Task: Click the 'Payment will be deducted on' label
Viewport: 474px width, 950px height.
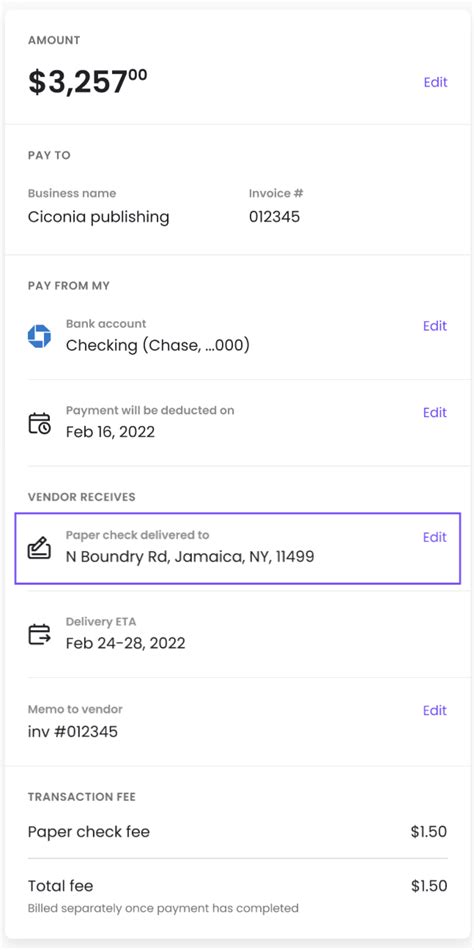Action: (150, 410)
